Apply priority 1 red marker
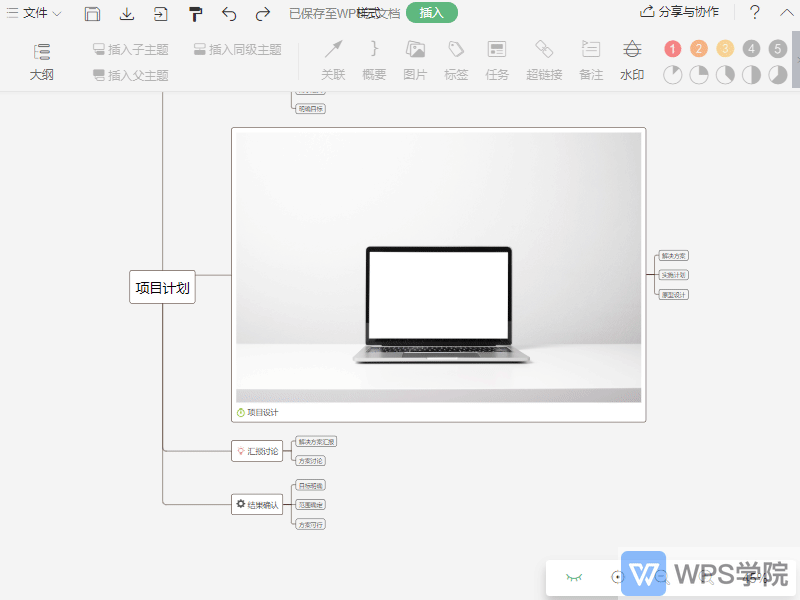The image size is (800, 600). pyautogui.click(x=672, y=49)
